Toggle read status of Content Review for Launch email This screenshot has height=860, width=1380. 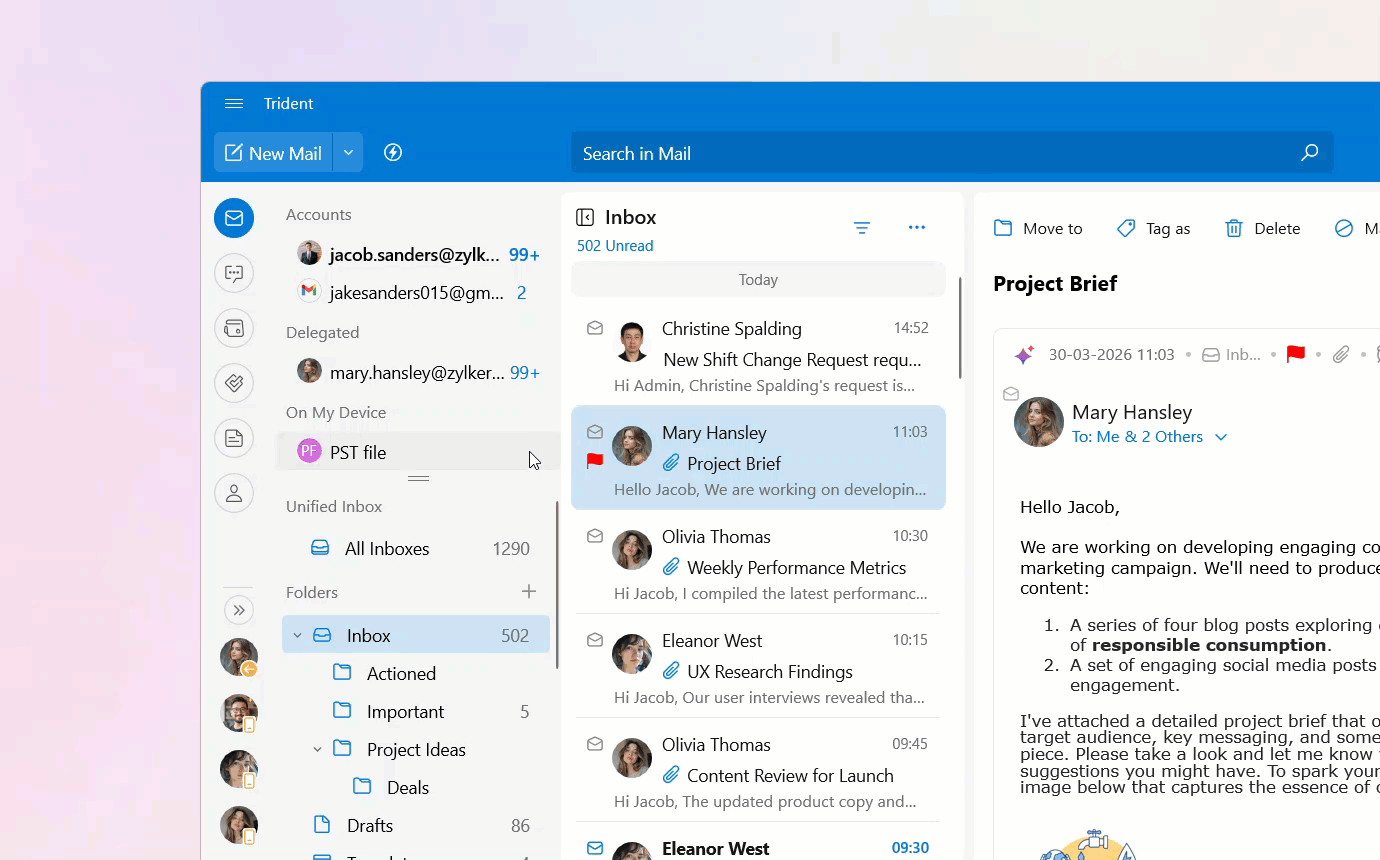pos(595,744)
